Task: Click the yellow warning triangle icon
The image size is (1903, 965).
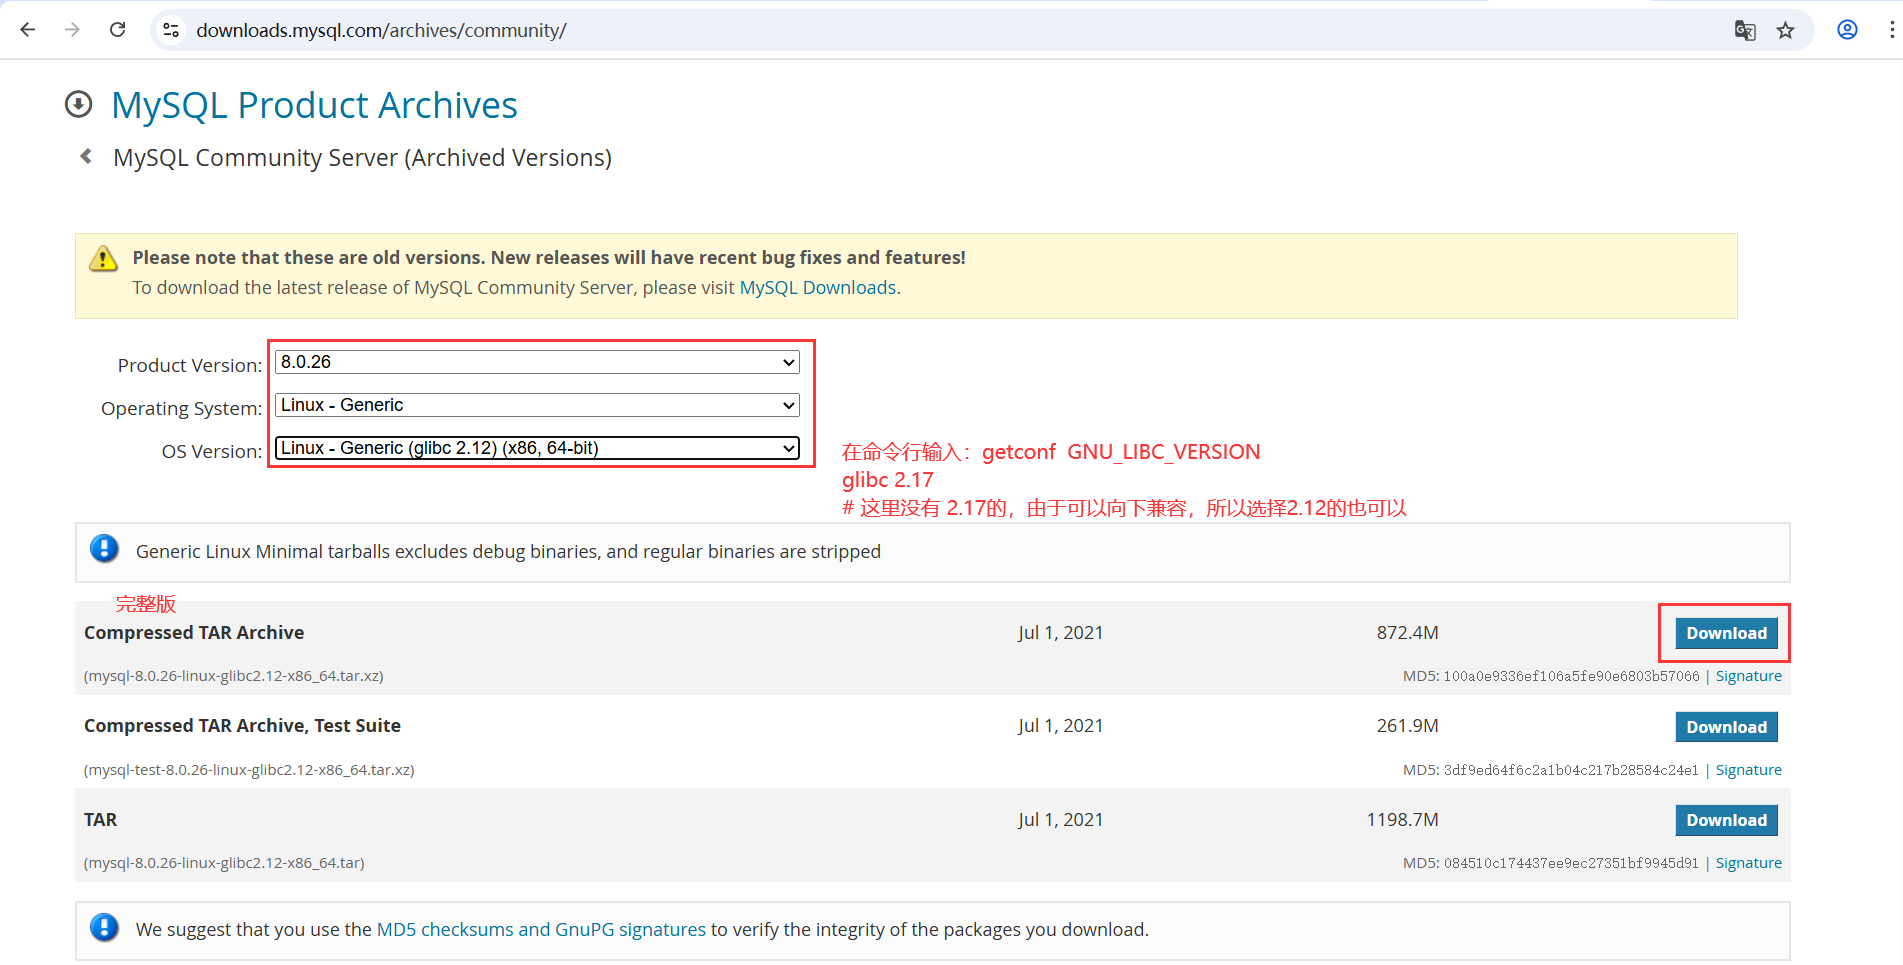Action: (103, 258)
